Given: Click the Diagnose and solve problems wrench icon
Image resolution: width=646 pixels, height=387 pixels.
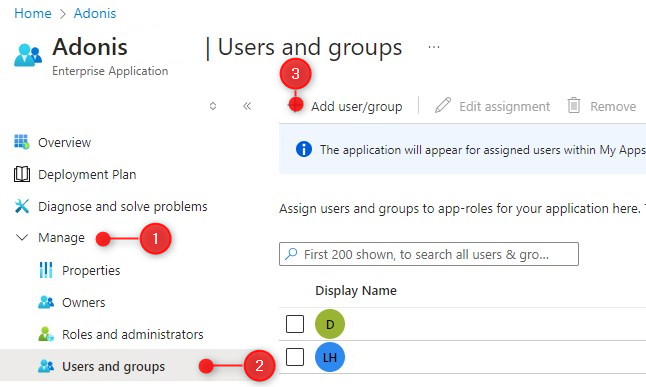Looking at the screenshot, I should click(x=21, y=206).
